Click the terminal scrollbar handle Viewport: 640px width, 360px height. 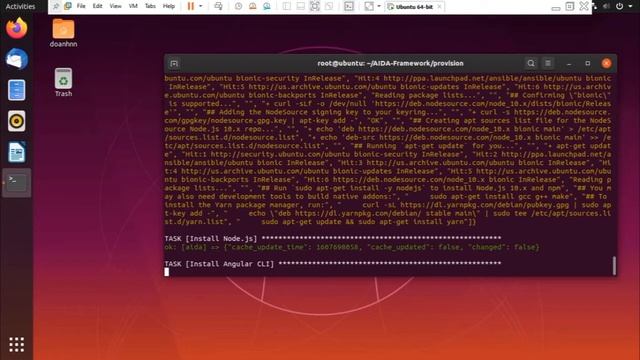coord(614,265)
